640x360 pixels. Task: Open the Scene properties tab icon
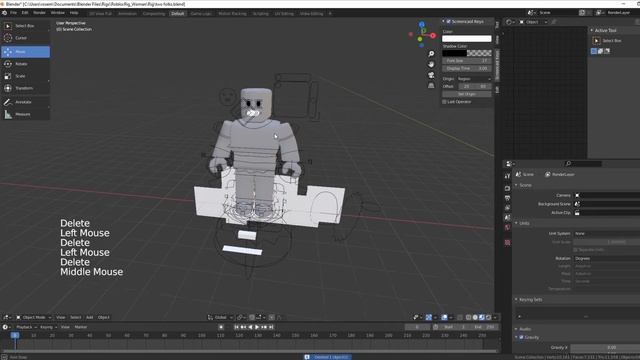coord(507,218)
